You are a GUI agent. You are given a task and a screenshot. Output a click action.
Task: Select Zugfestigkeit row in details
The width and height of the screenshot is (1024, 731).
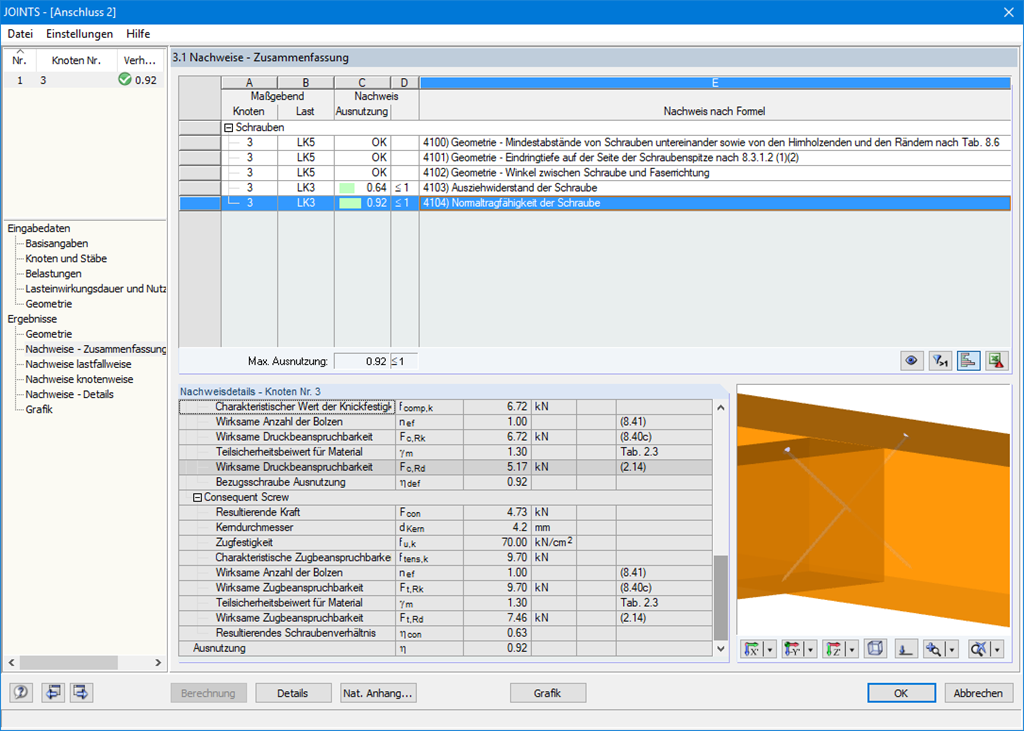[445, 542]
